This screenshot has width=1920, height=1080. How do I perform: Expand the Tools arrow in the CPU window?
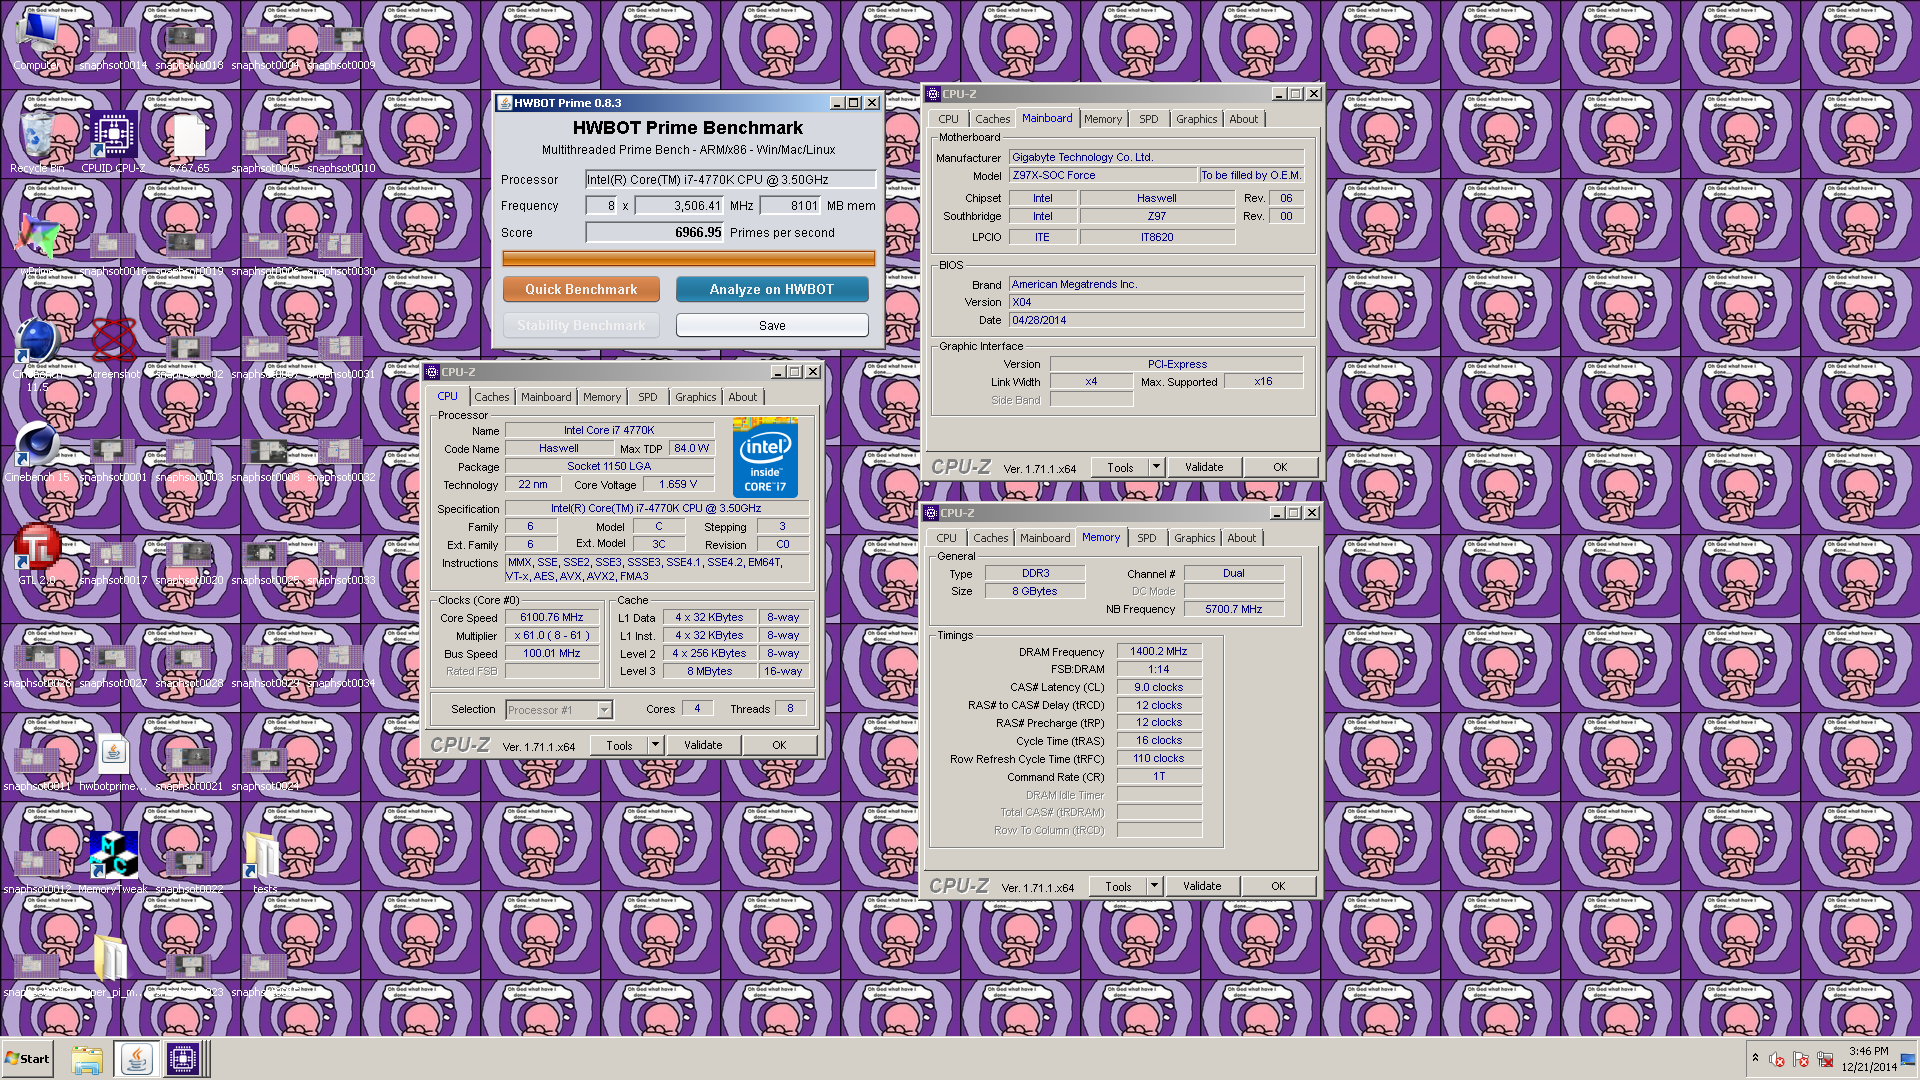click(655, 745)
